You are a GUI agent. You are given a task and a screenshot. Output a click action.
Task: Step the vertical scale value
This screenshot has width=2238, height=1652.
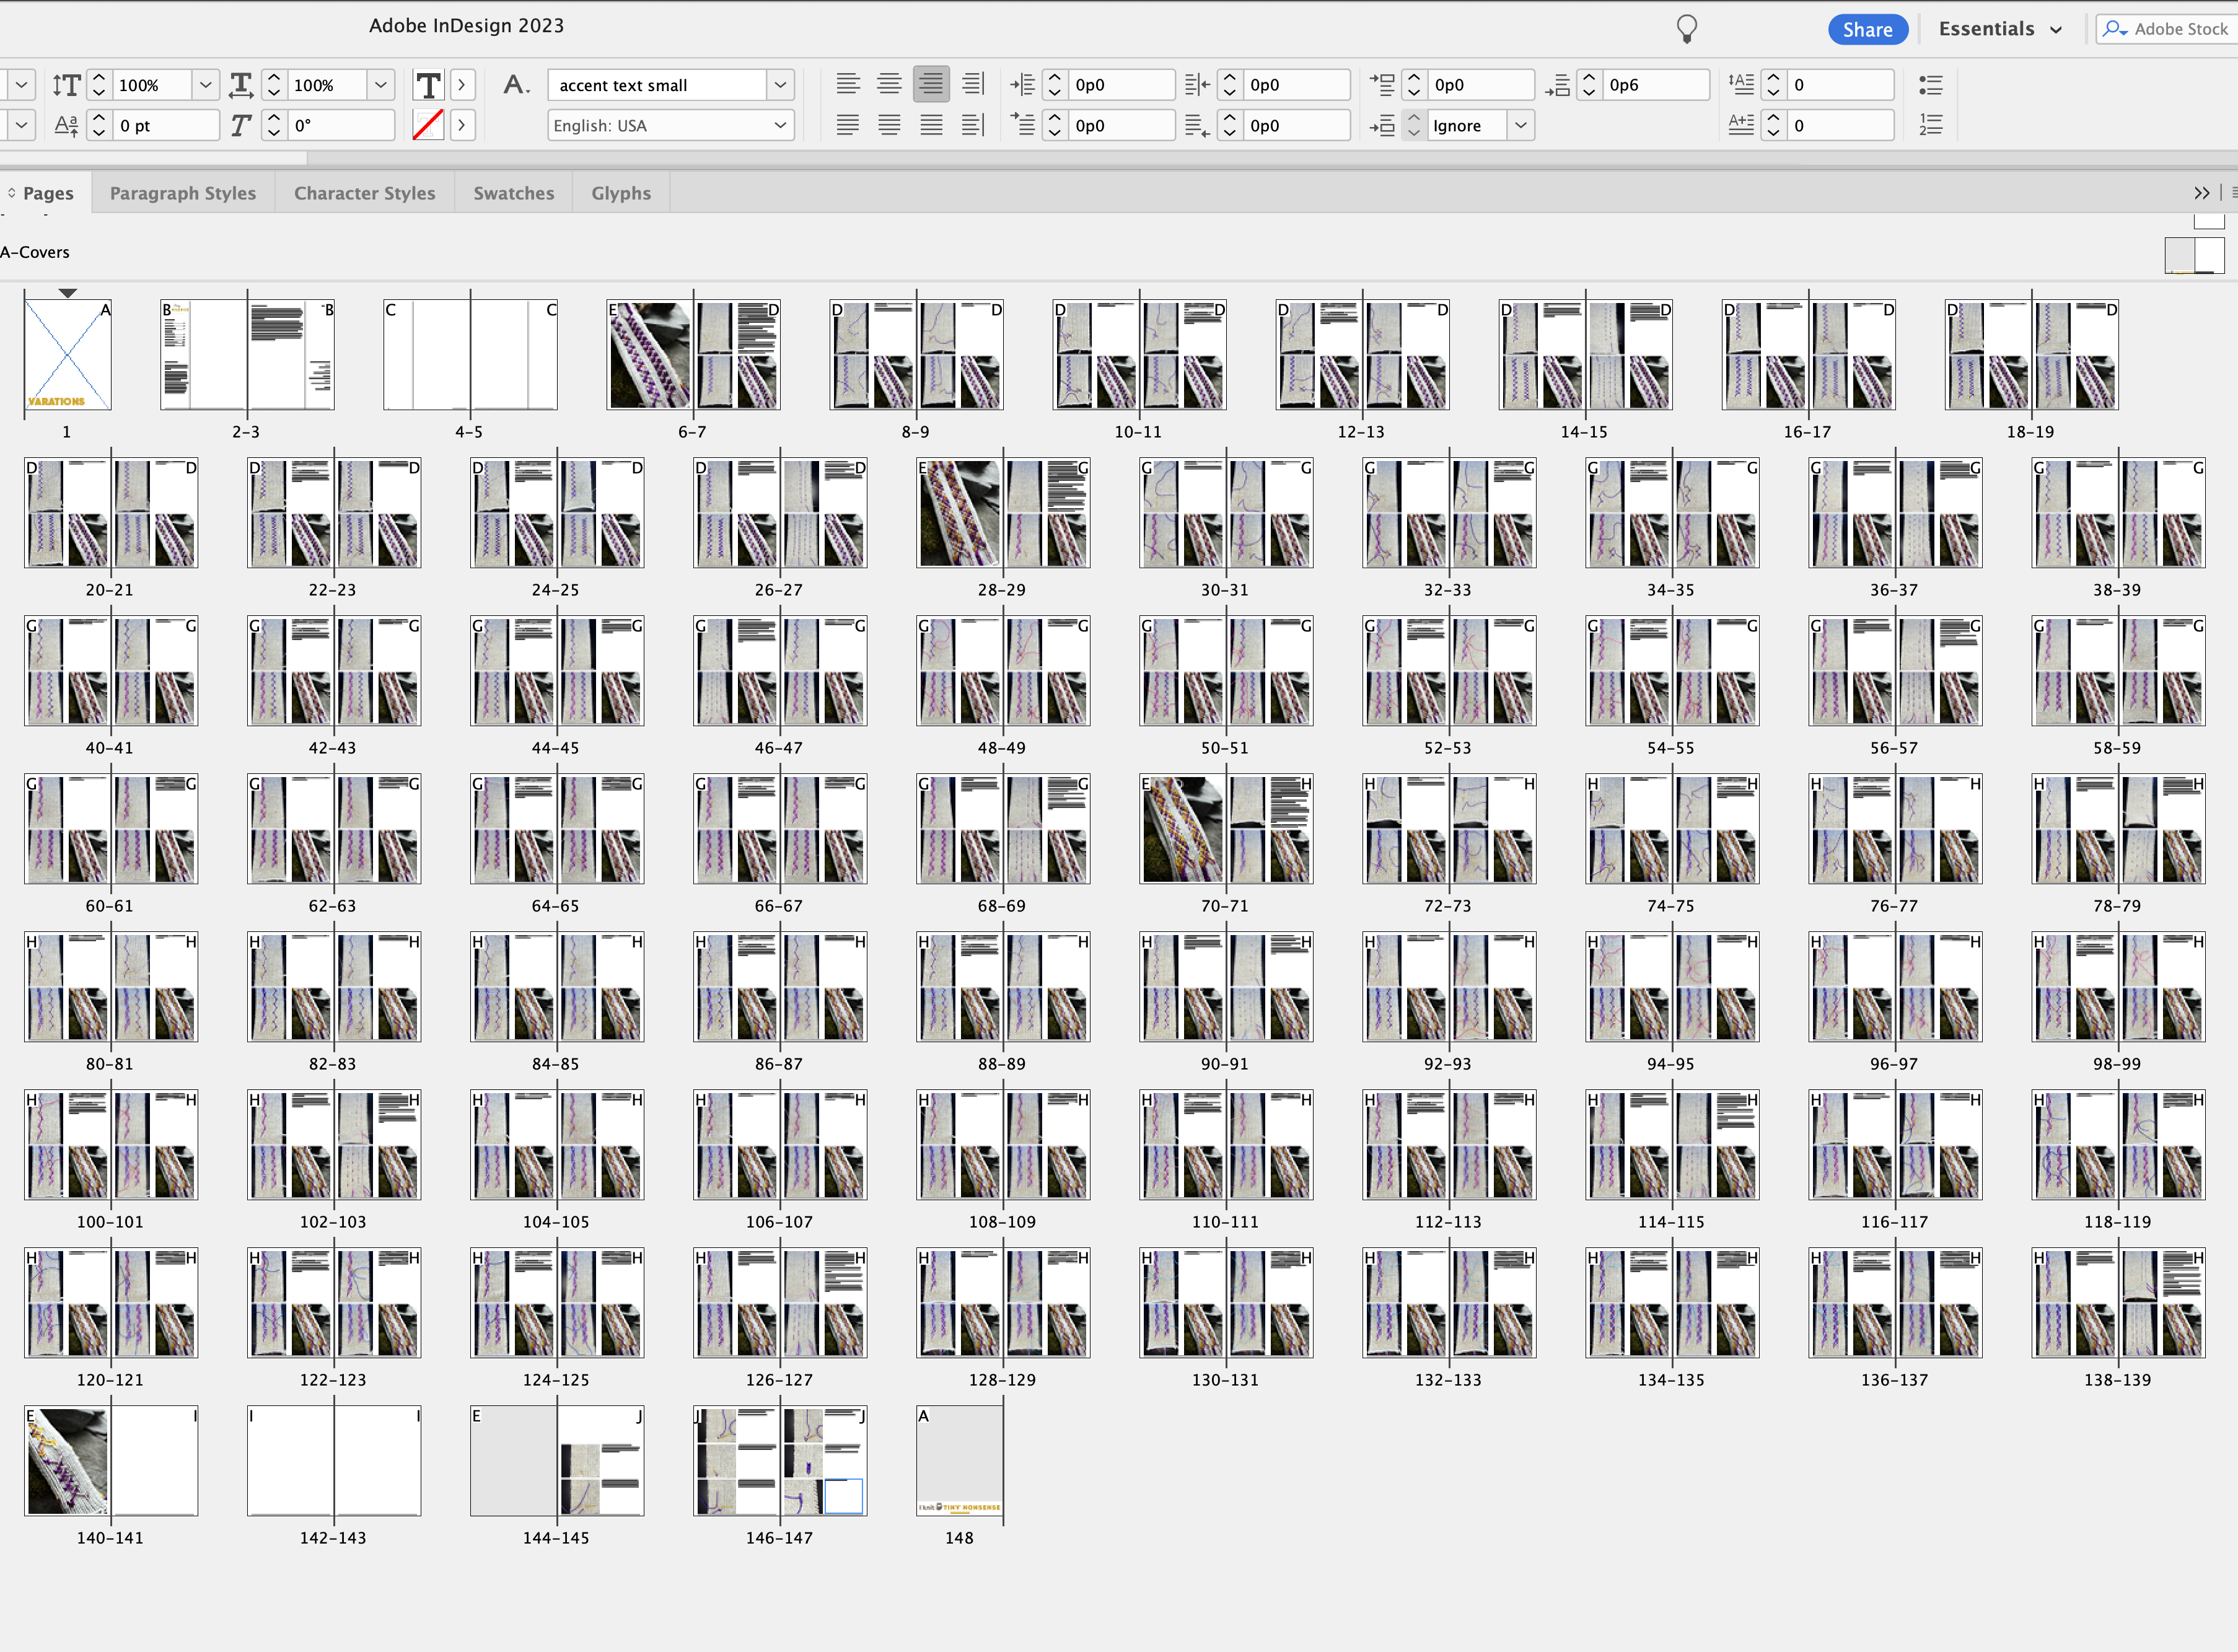point(98,85)
